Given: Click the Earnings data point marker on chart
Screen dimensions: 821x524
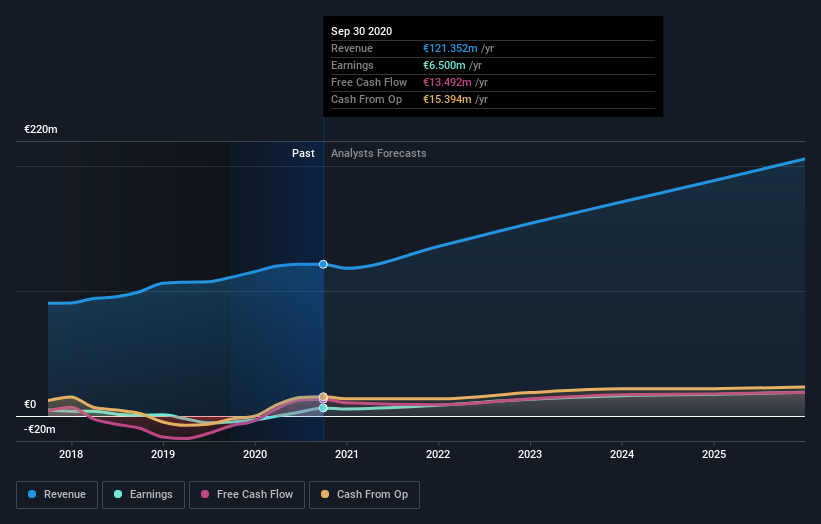Looking at the screenshot, I should [x=323, y=408].
